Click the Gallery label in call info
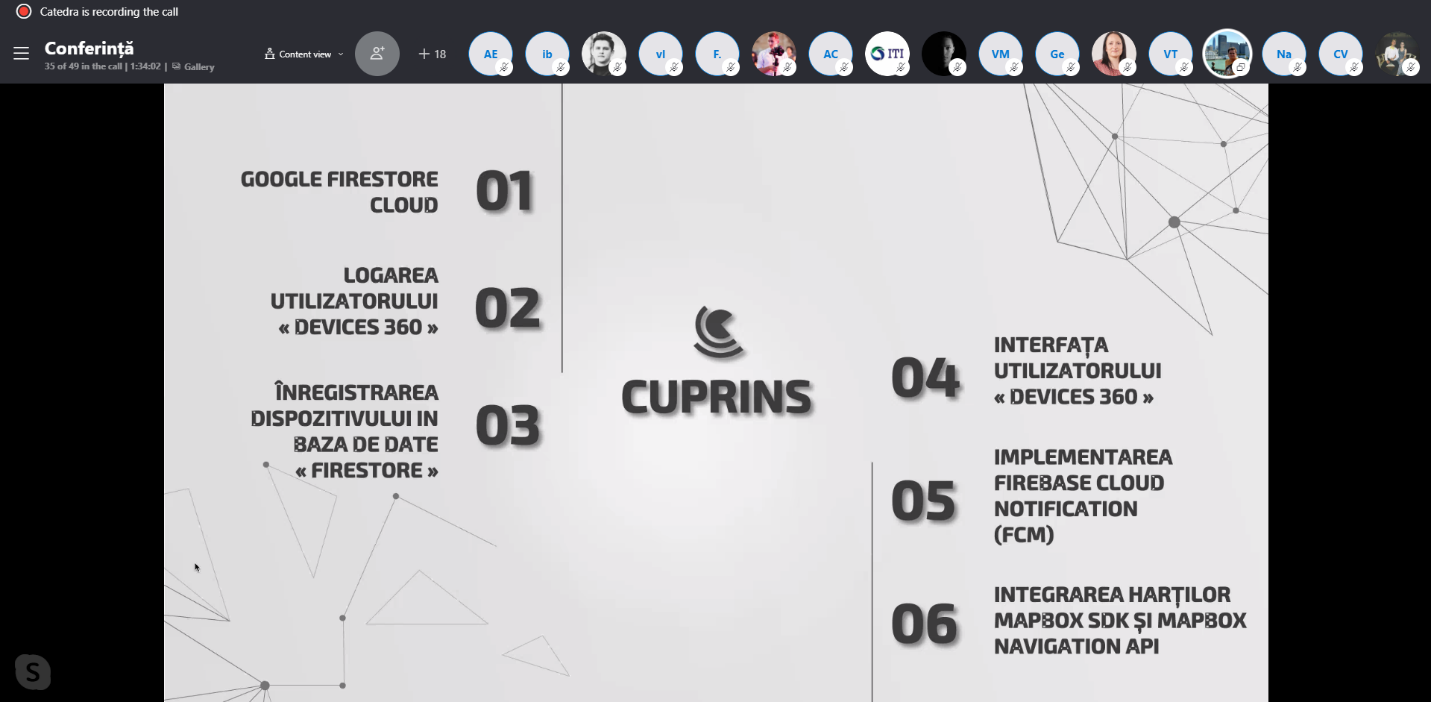This screenshot has width=1431, height=702. click(x=193, y=67)
